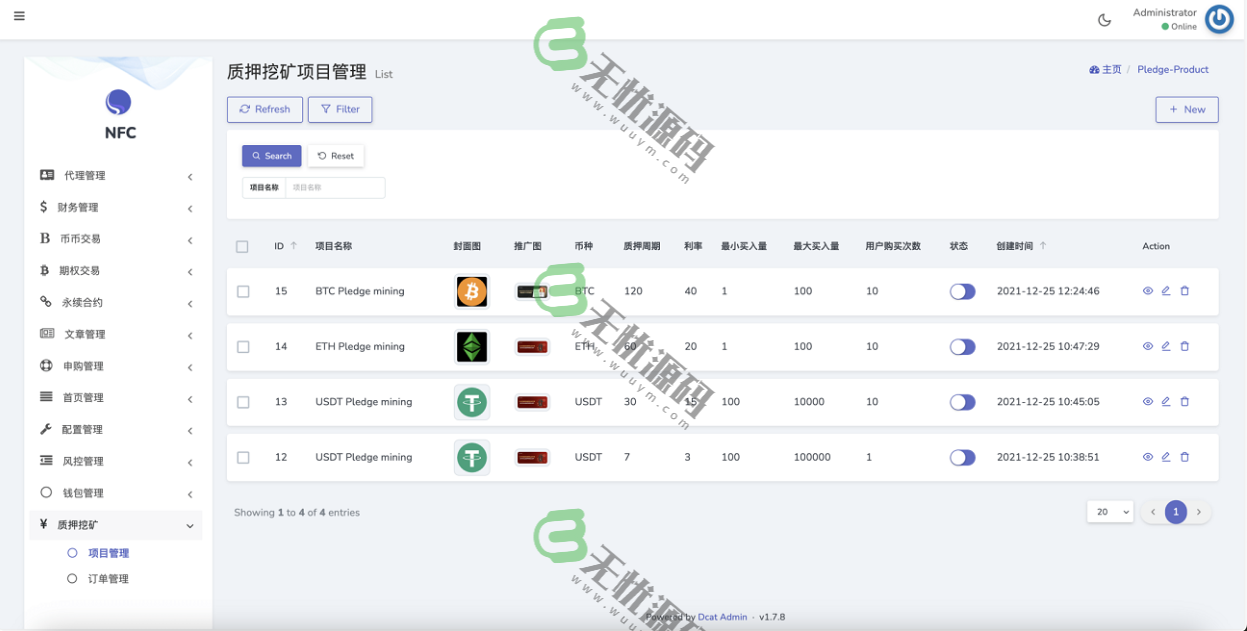This screenshot has height=631, width=1247.
Task: Select the header select-all checkbox
Action: (x=242, y=245)
